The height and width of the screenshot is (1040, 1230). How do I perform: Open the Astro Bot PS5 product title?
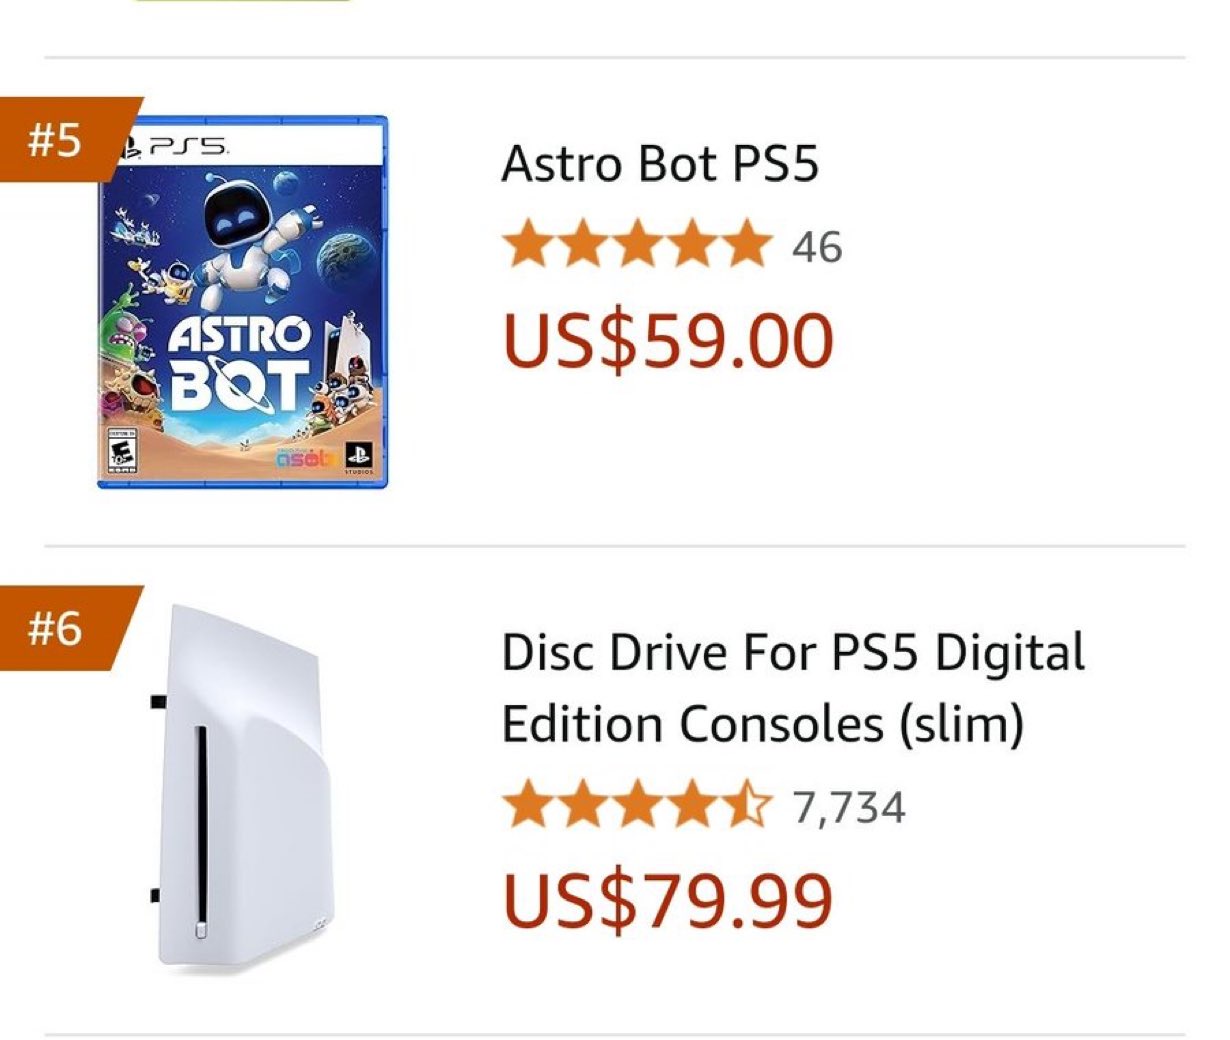coord(660,164)
